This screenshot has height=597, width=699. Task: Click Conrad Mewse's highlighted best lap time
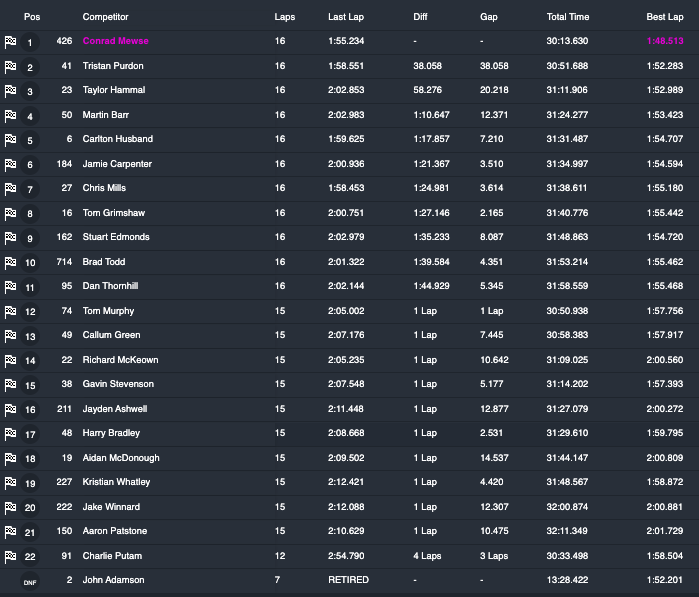665,41
